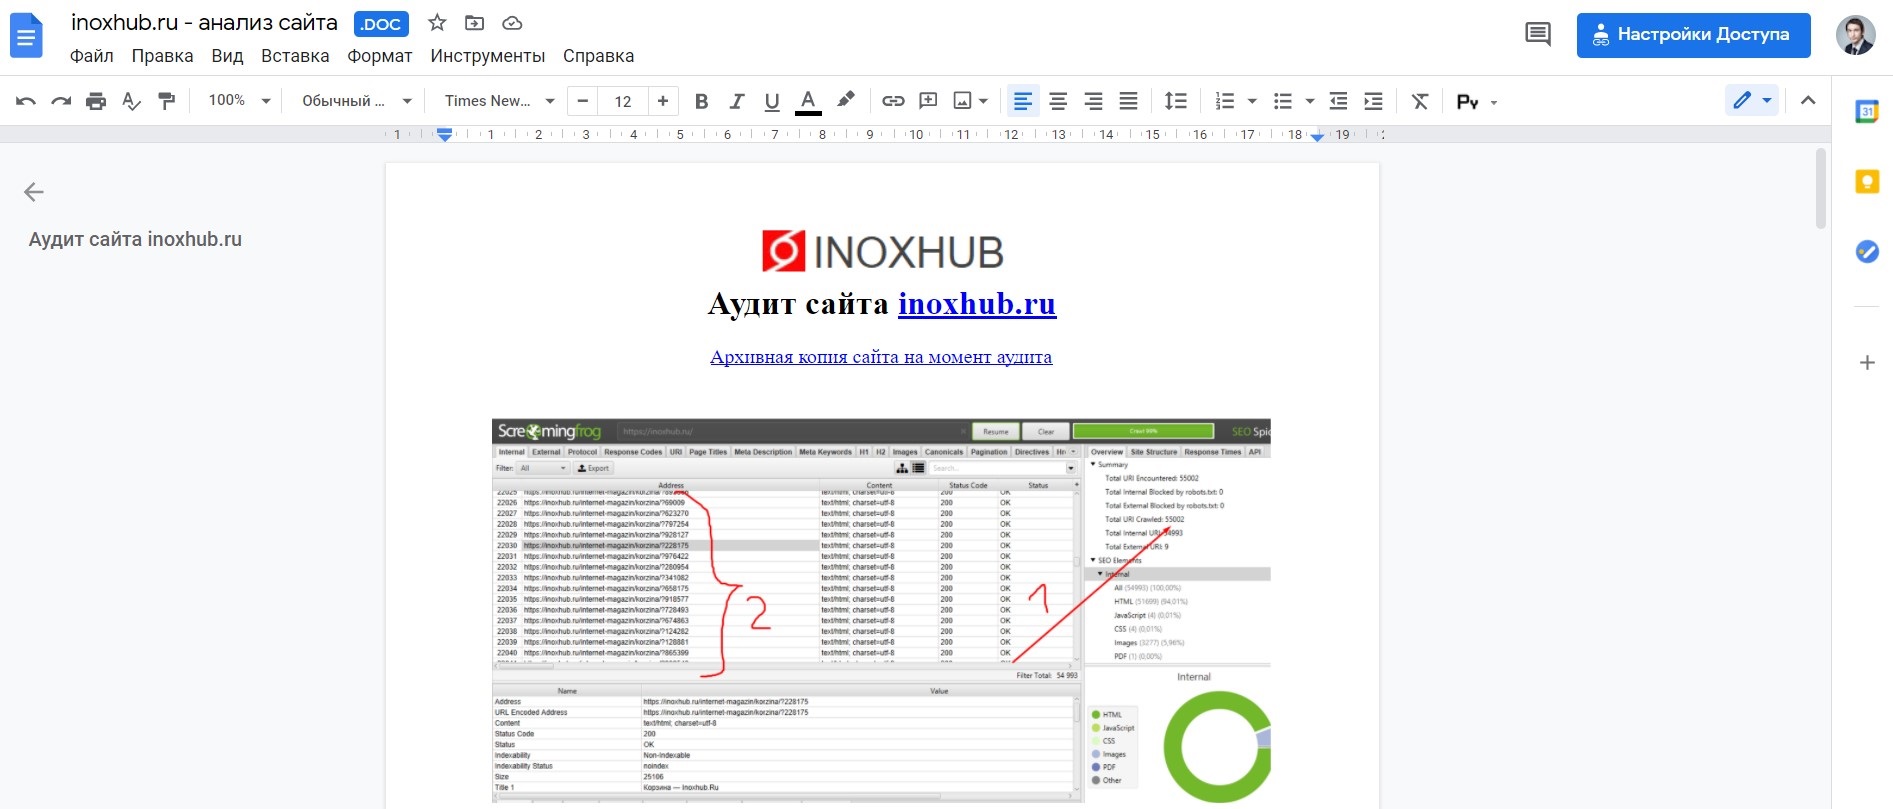
Task: Open the Инструменты menu
Action: coord(488,56)
